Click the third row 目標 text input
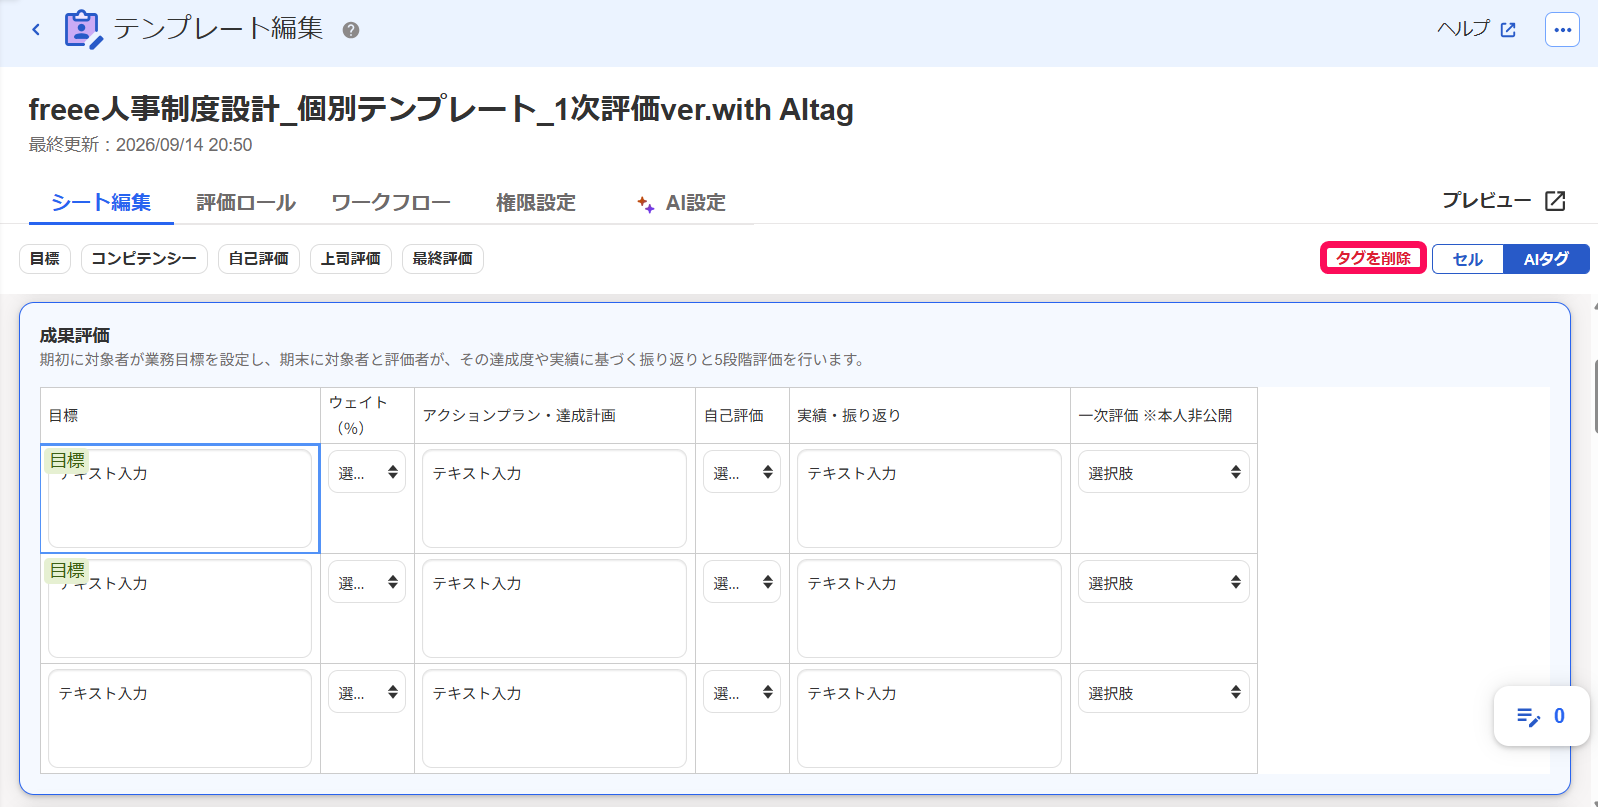The image size is (1598, 807). (180, 719)
